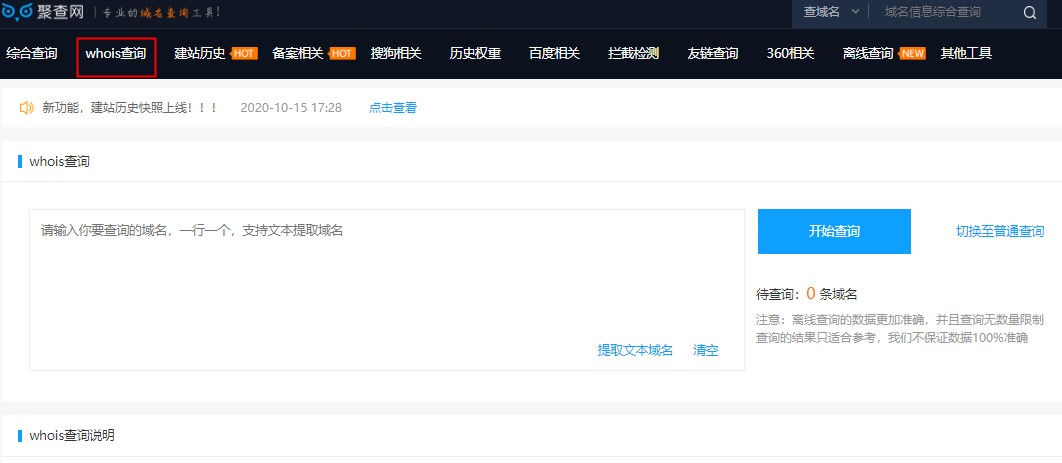
Task: Open the 备案相关 menu item
Action: pos(298,53)
